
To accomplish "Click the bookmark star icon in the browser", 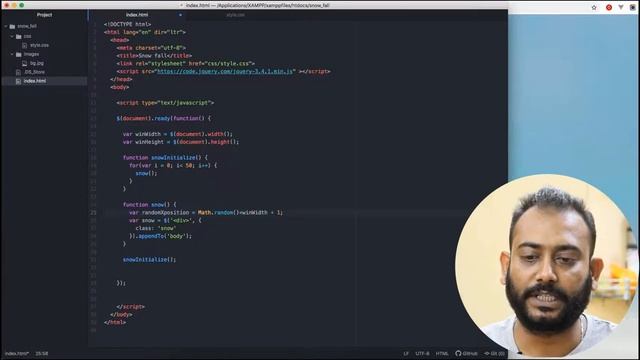I will [594, 7].
